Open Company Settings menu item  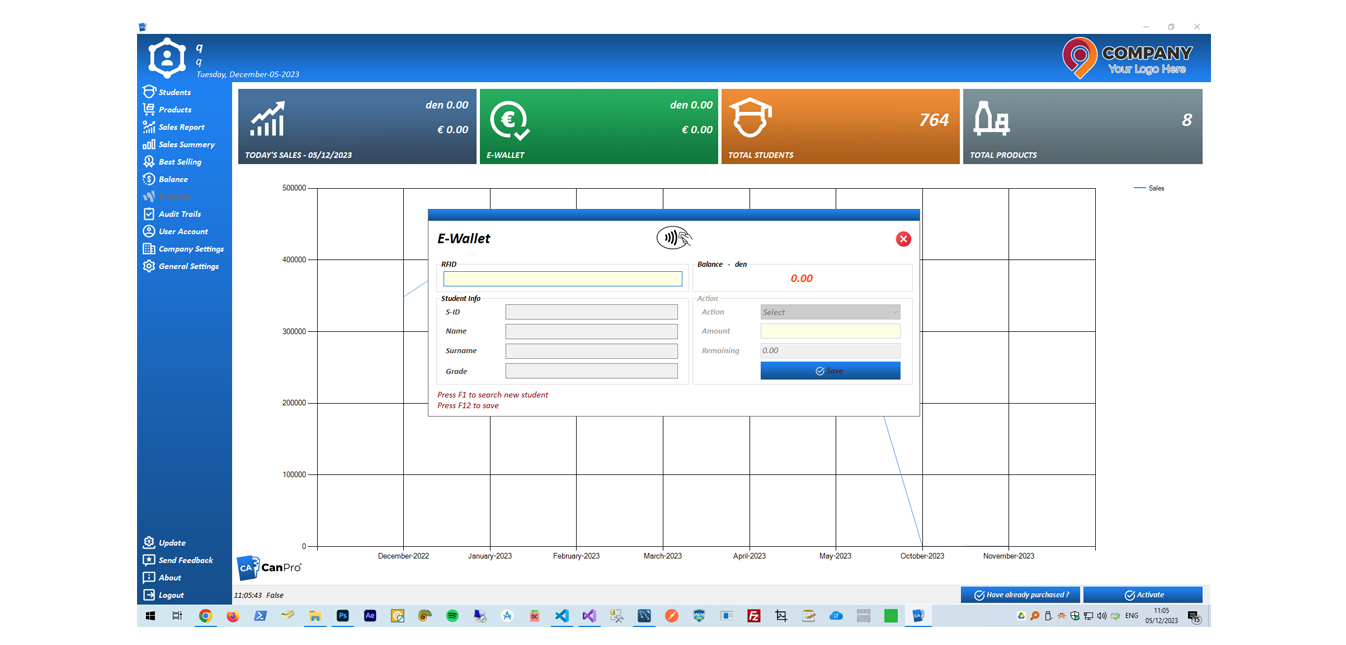190,249
